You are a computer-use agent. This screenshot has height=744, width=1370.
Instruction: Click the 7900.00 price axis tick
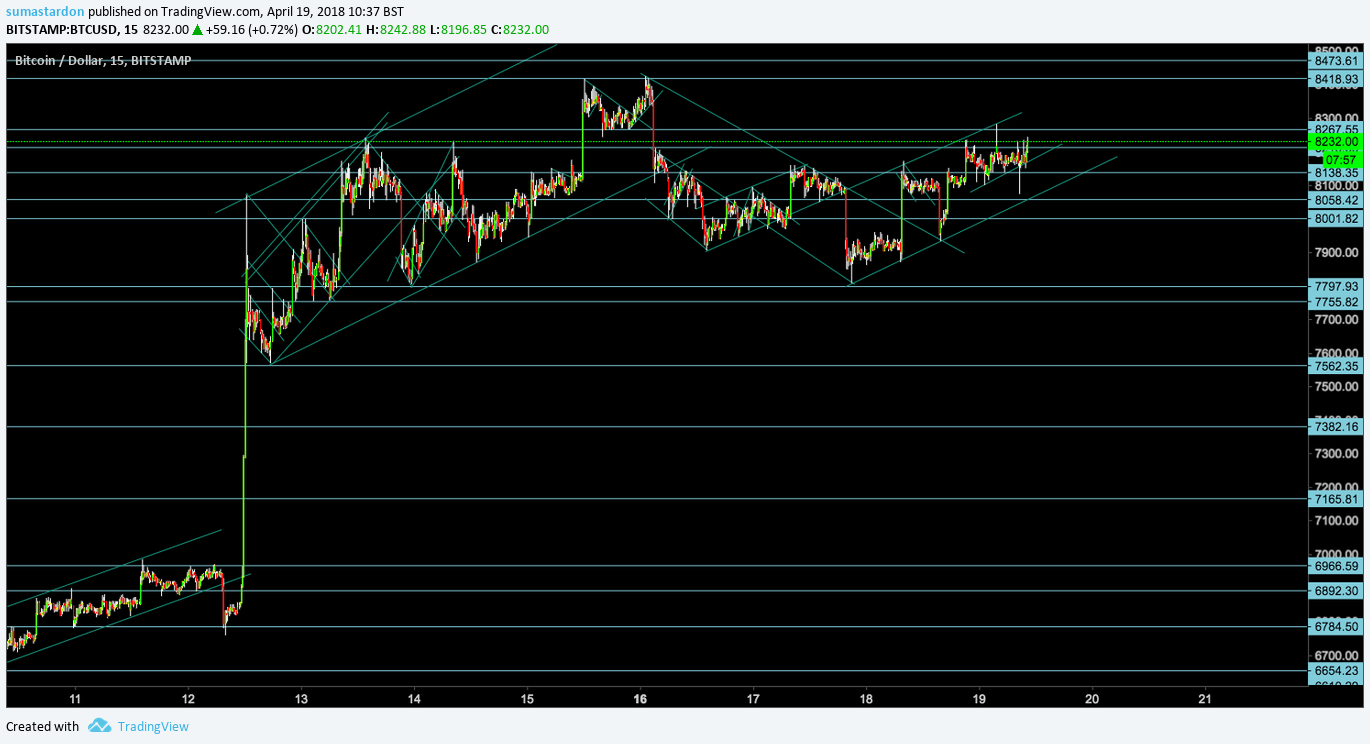click(x=1336, y=253)
